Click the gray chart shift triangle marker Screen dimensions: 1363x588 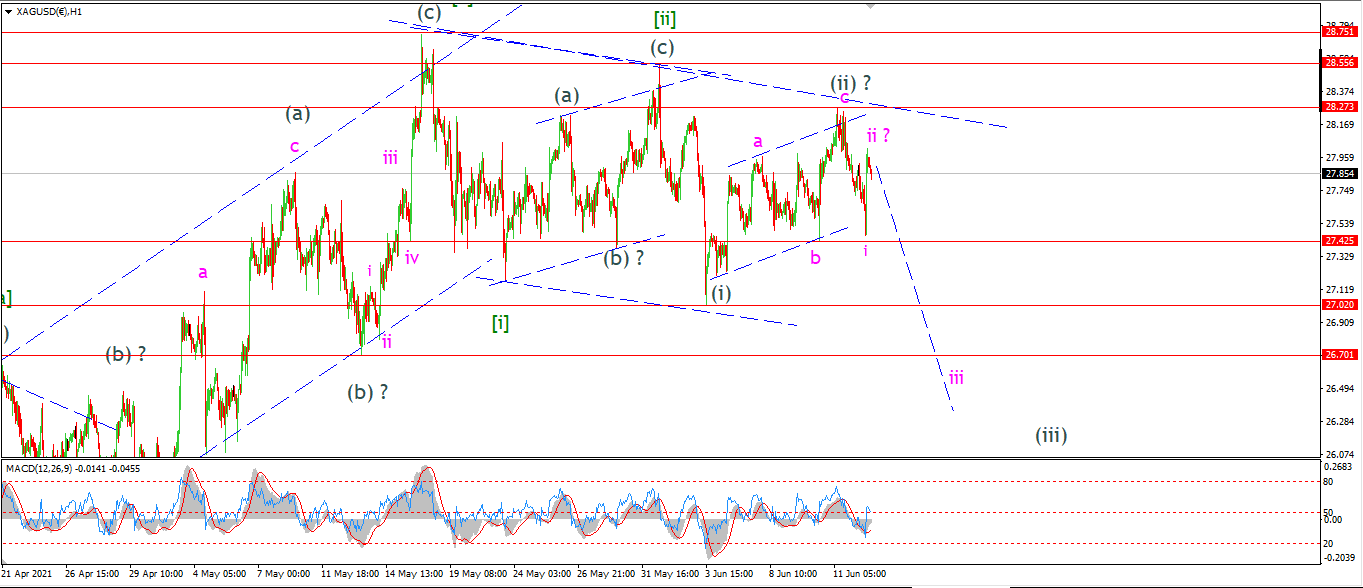click(x=870, y=5)
